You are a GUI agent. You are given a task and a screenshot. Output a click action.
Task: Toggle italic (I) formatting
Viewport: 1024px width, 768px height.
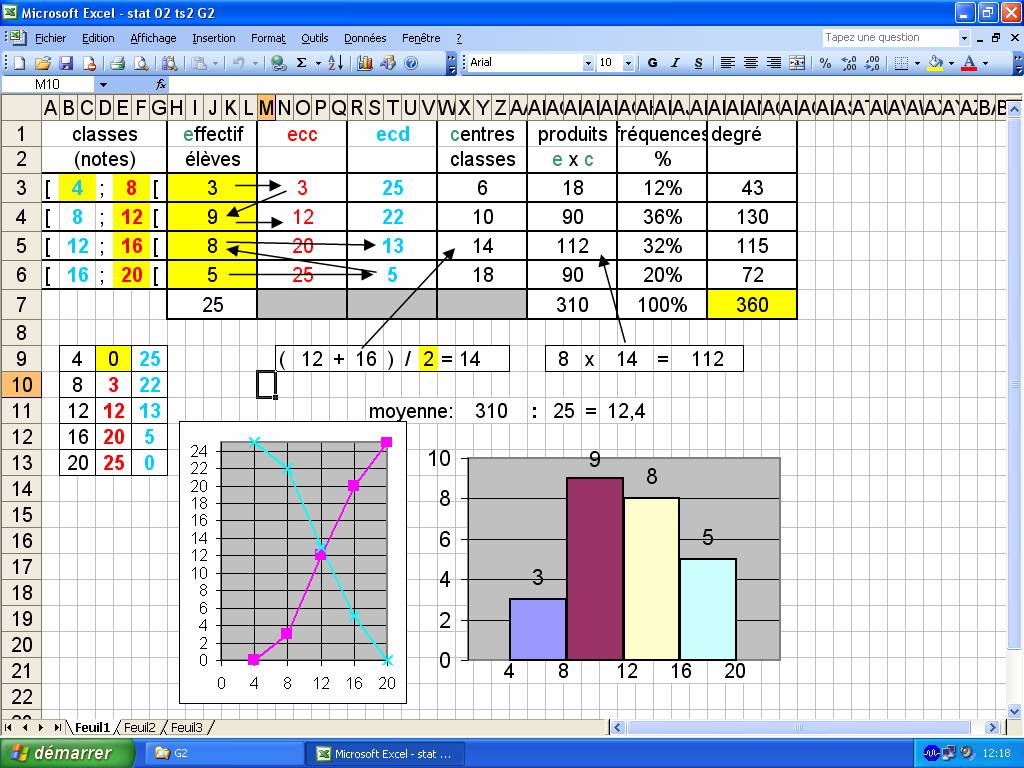(x=675, y=63)
